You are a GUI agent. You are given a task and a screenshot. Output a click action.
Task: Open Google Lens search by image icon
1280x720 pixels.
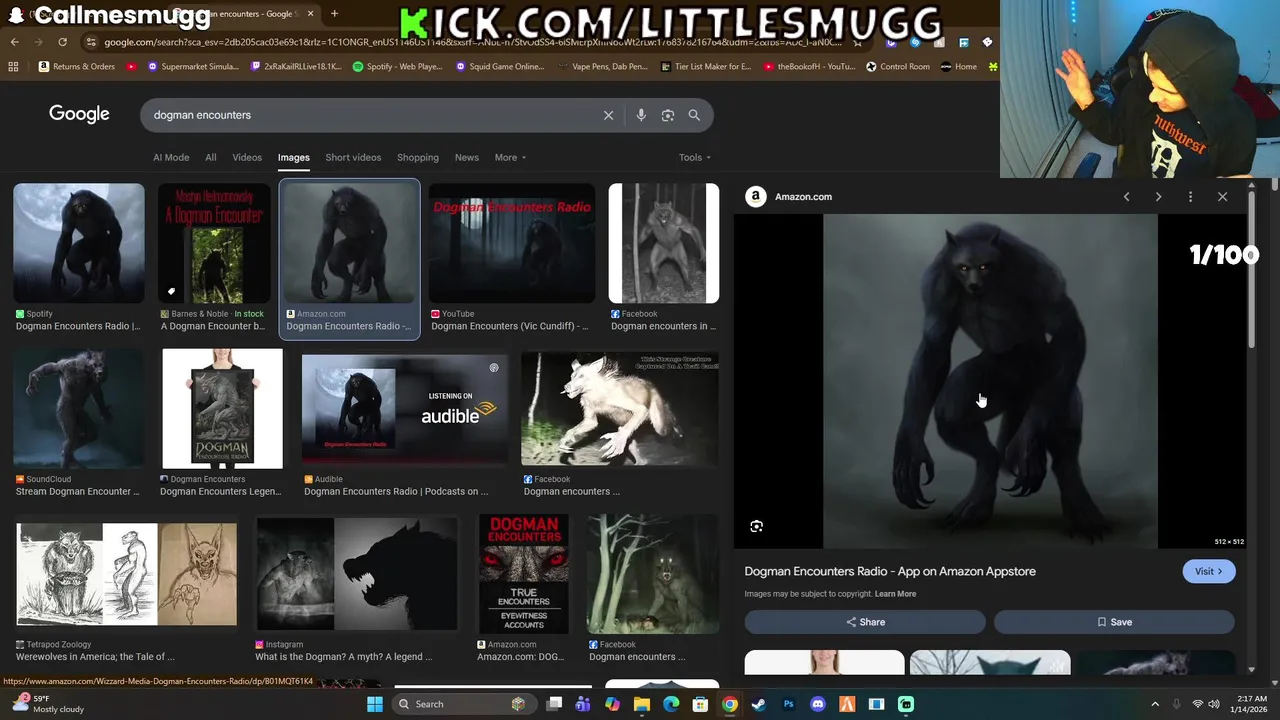point(668,115)
